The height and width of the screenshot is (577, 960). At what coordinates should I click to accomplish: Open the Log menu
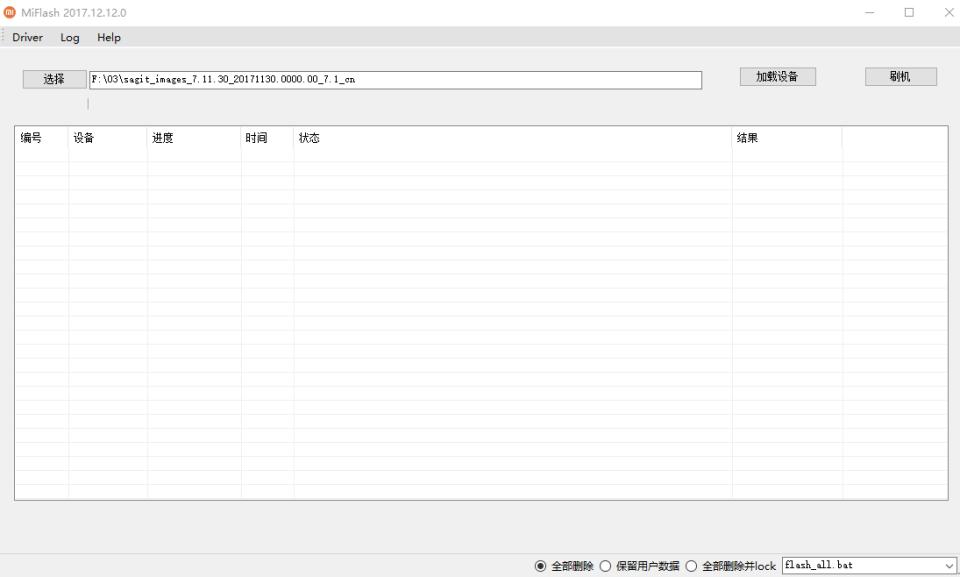69,37
